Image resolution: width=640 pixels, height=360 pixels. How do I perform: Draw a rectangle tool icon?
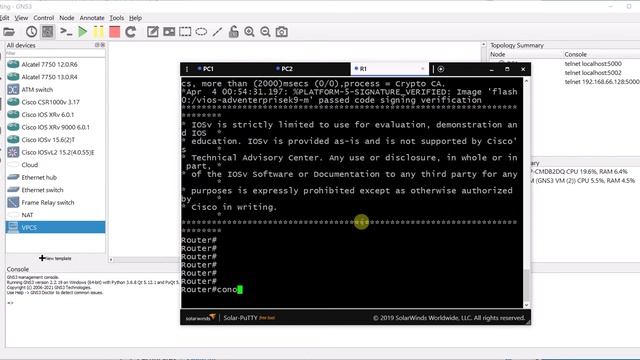pos(185,32)
